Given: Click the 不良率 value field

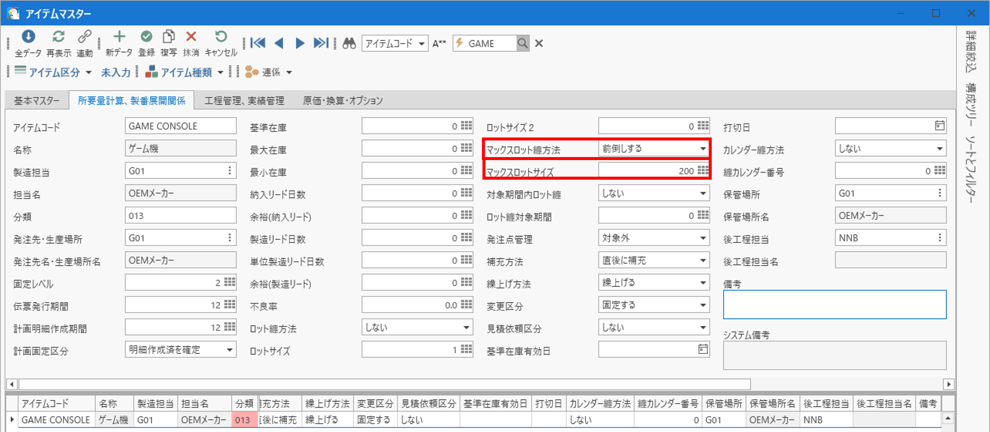Looking at the screenshot, I should pos(417,305).
